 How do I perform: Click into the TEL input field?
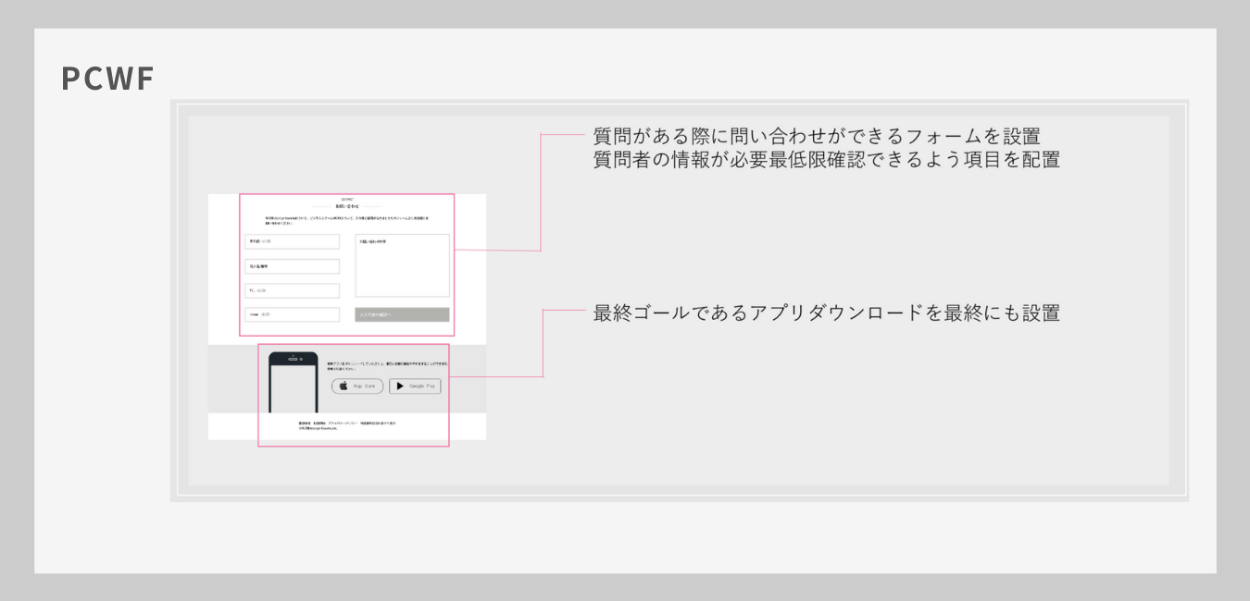point(292,291)
